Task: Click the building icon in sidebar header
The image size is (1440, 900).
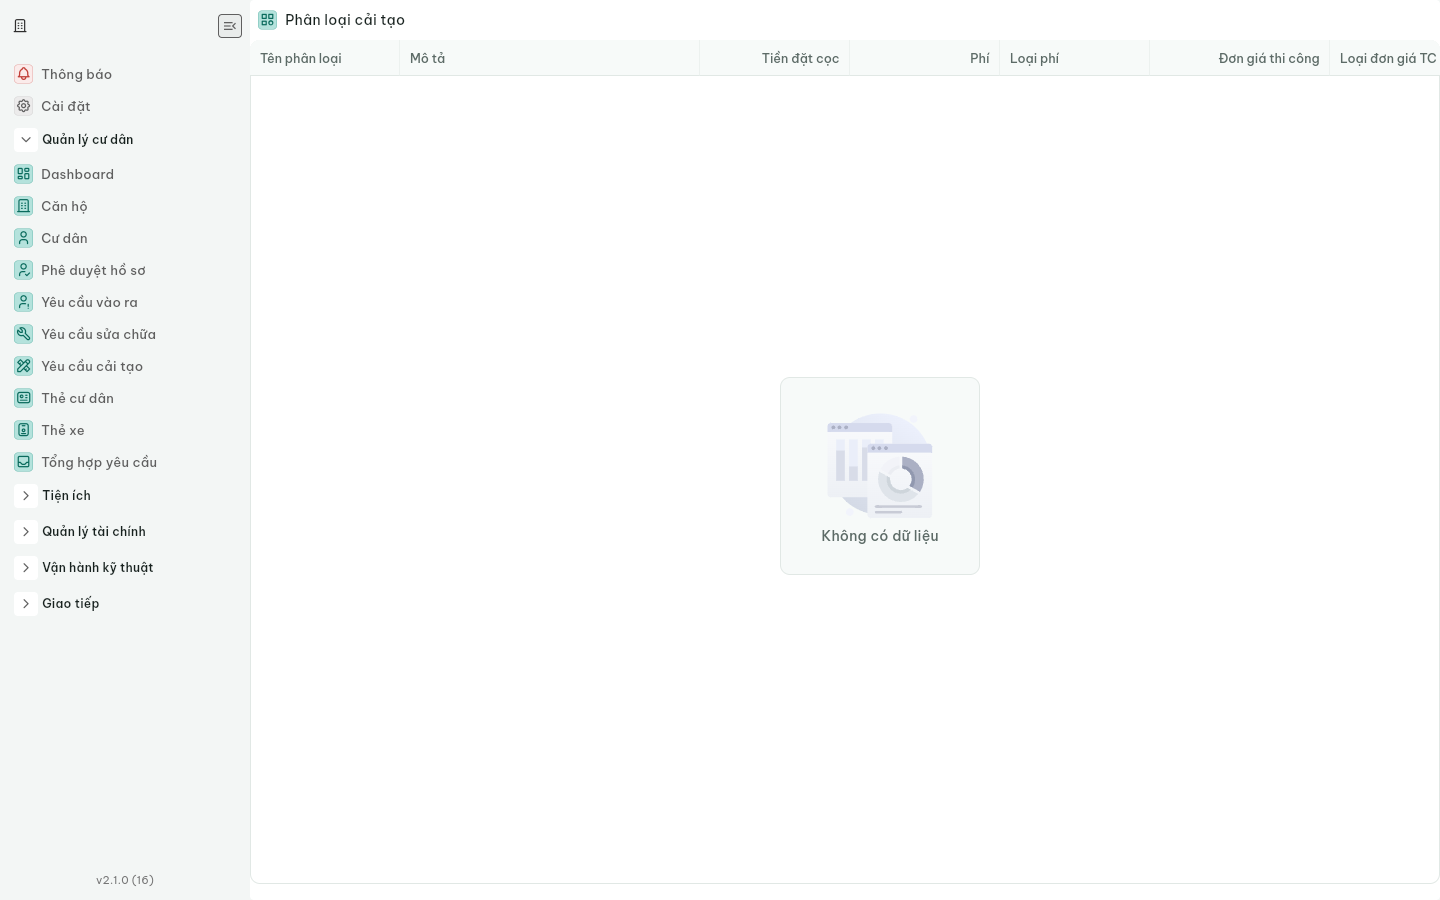Action: coord(20,26)
